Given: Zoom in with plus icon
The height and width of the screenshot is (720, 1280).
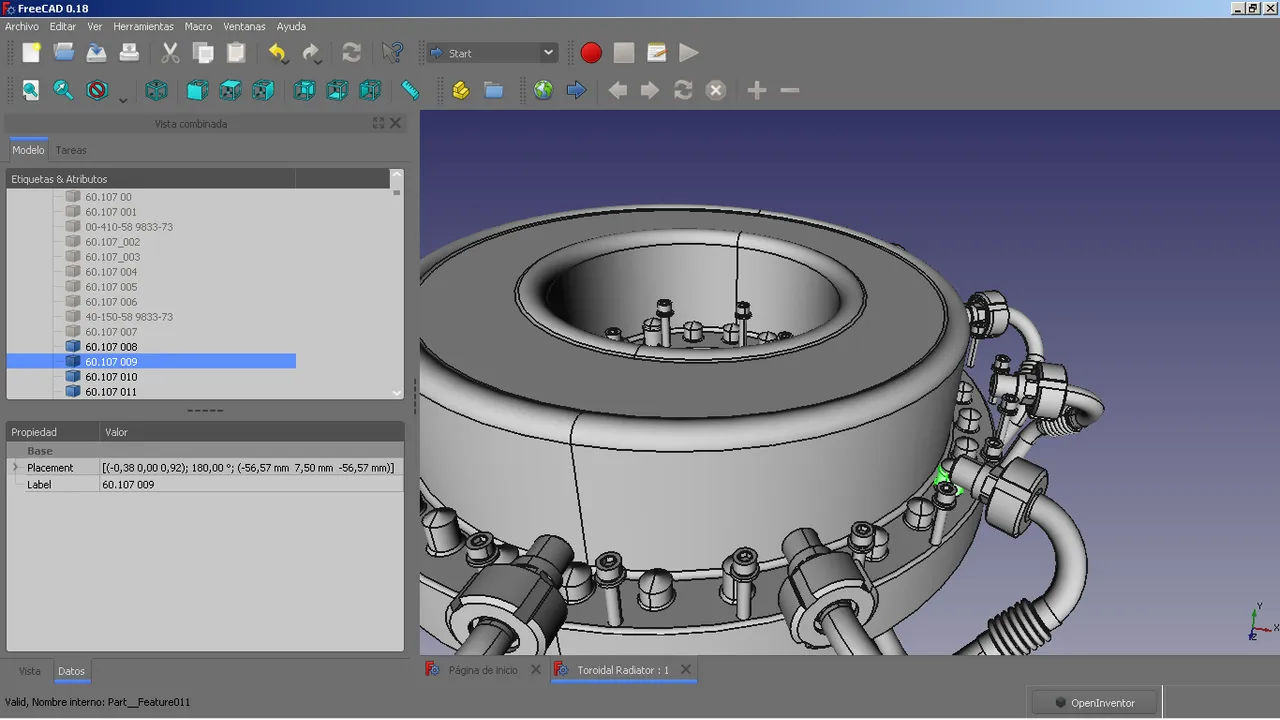Looking at the screenshot, I should 757,90.
